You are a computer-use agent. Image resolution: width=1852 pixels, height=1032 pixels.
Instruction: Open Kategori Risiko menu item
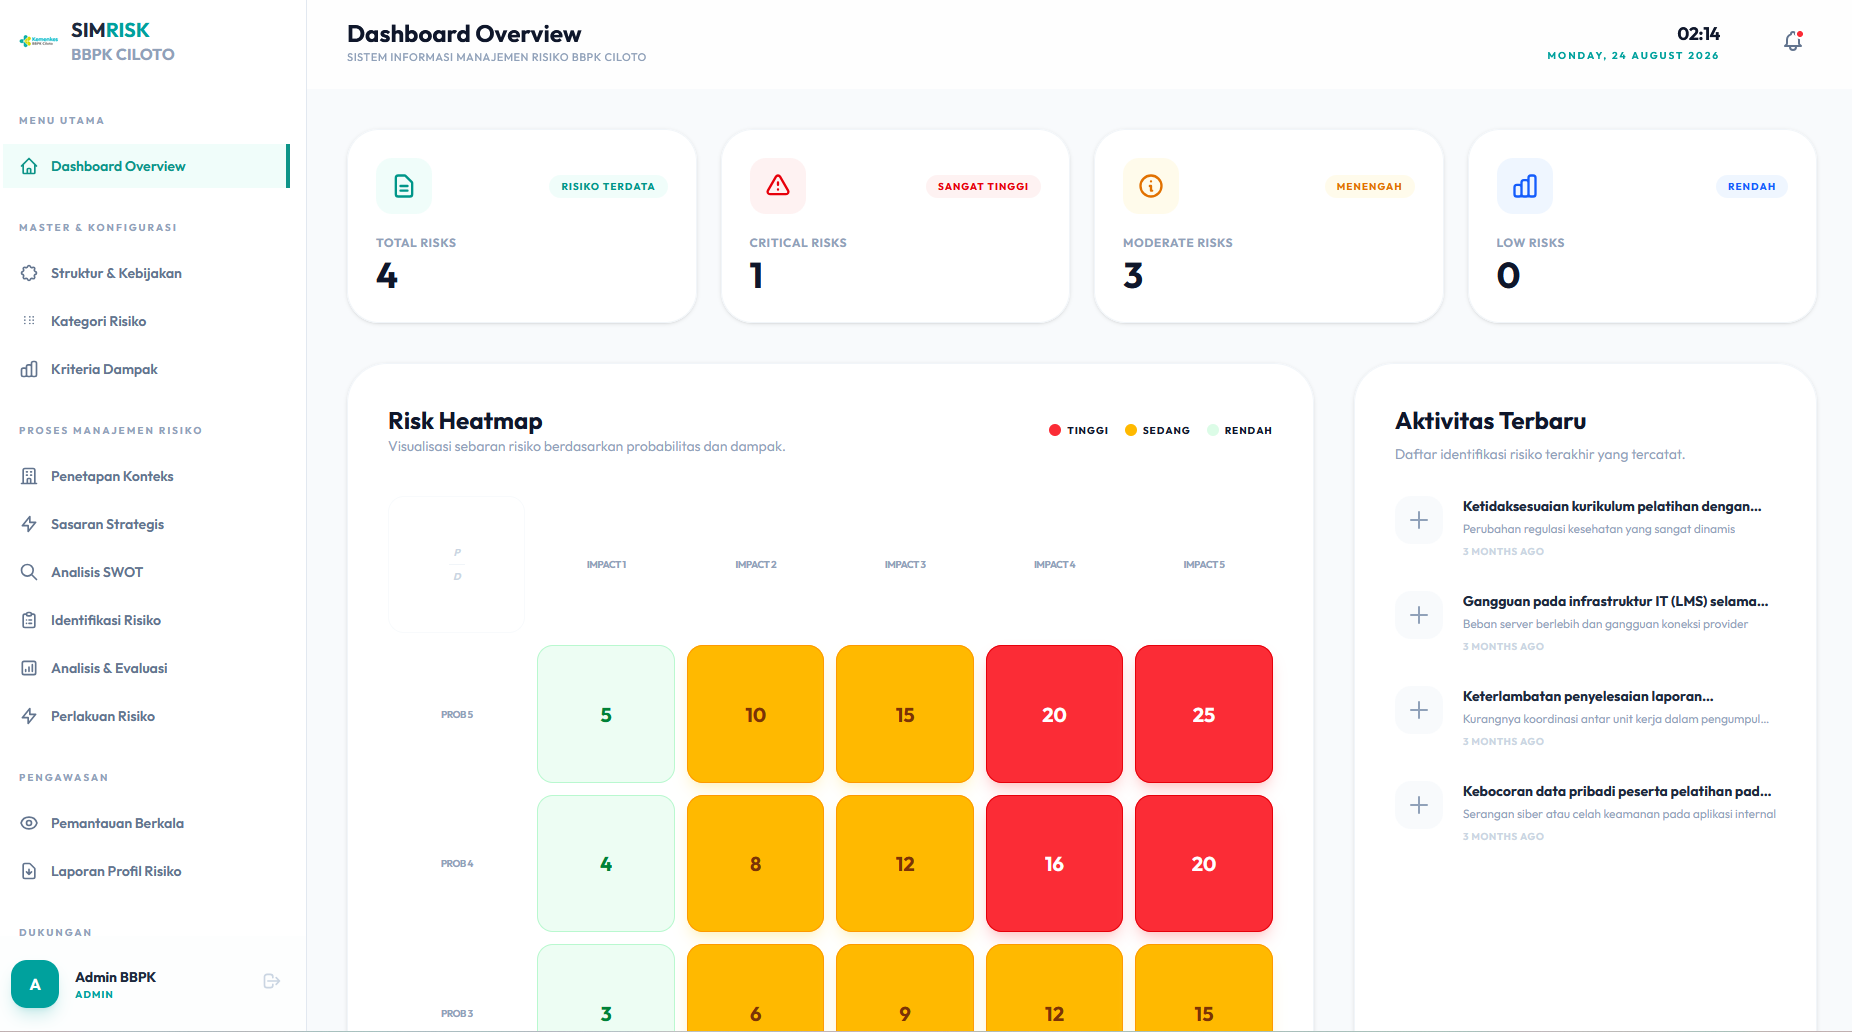(147, 321)
